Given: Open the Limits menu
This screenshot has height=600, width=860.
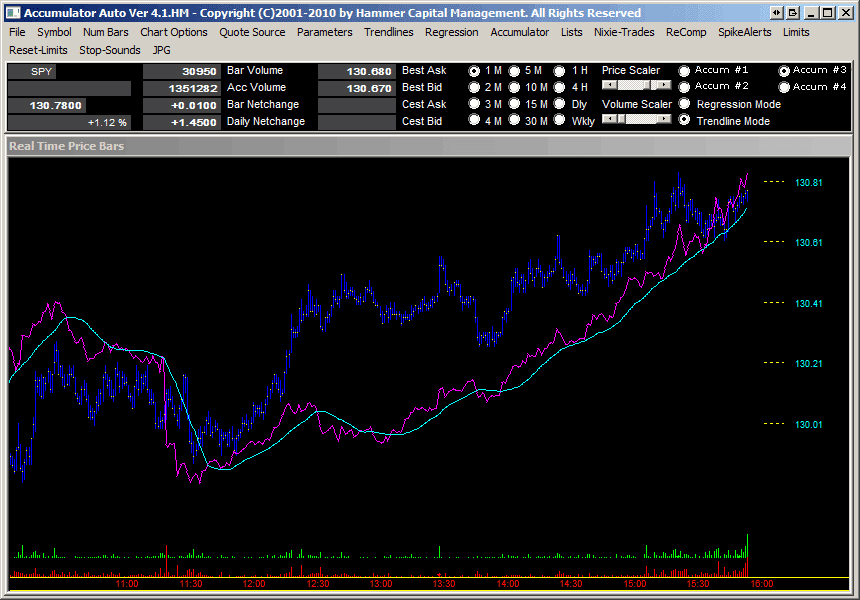Looking at the screenshot, I should tap(796, 32).
